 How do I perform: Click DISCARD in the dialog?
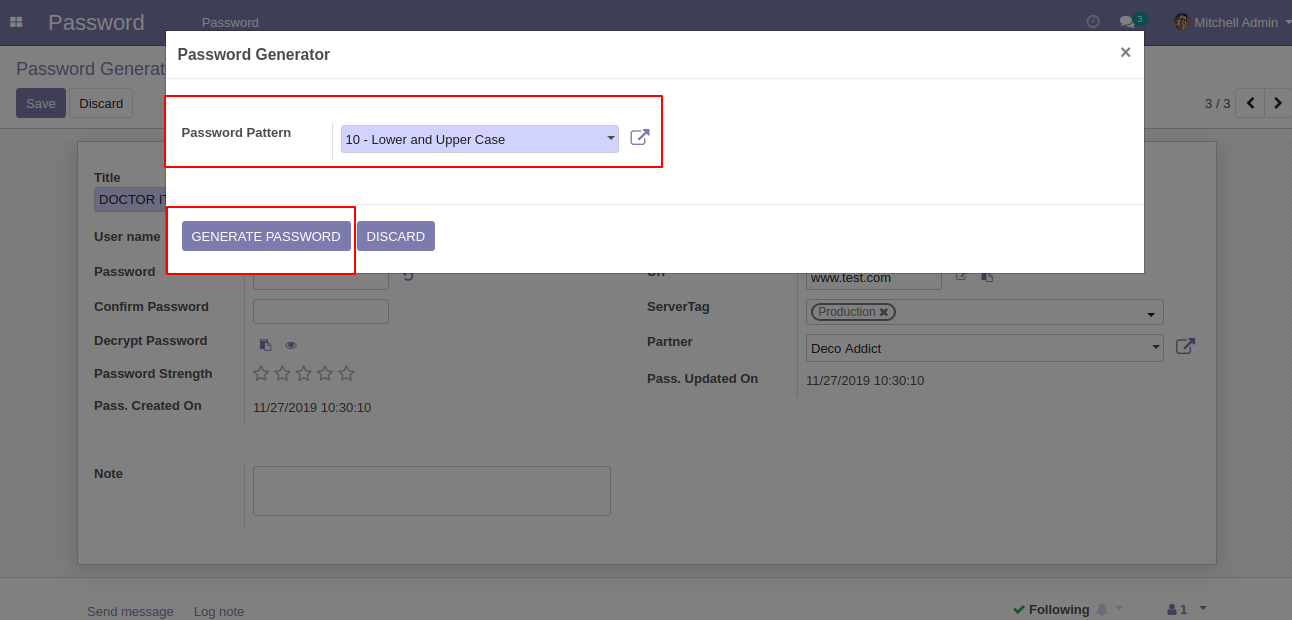(x=396, y=236)
